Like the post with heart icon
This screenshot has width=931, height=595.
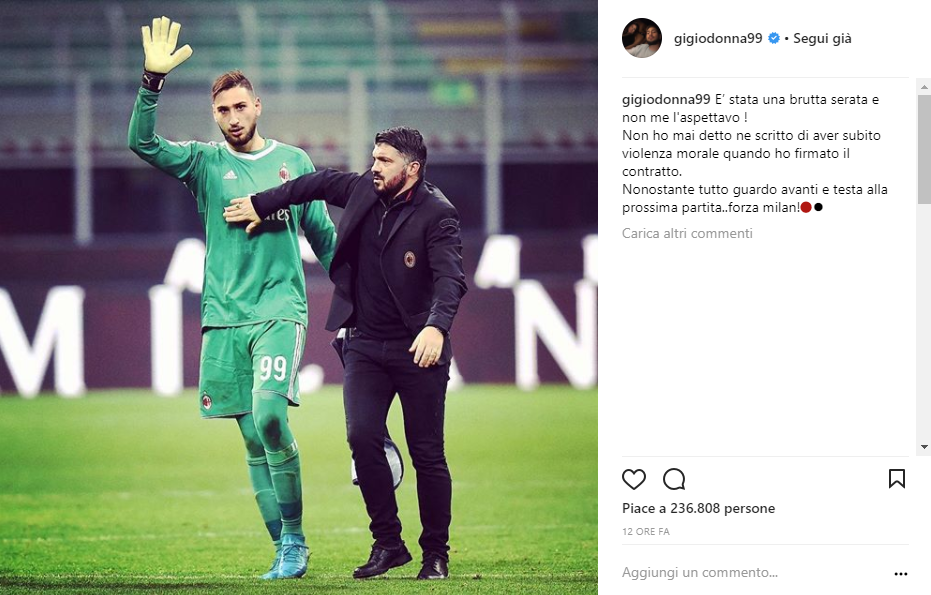[634, 479]
